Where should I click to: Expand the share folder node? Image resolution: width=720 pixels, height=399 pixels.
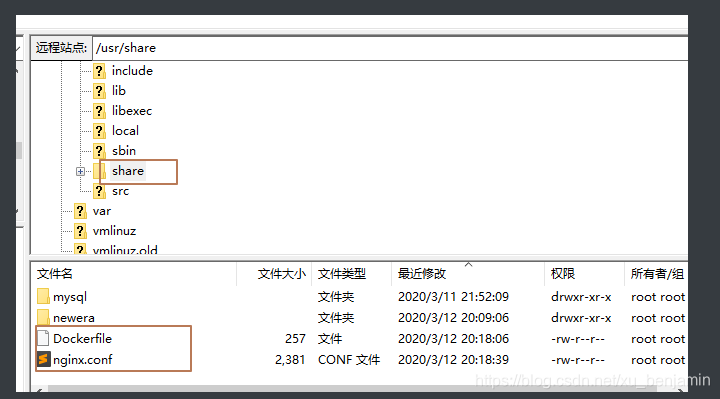click(x=80, y=171)
